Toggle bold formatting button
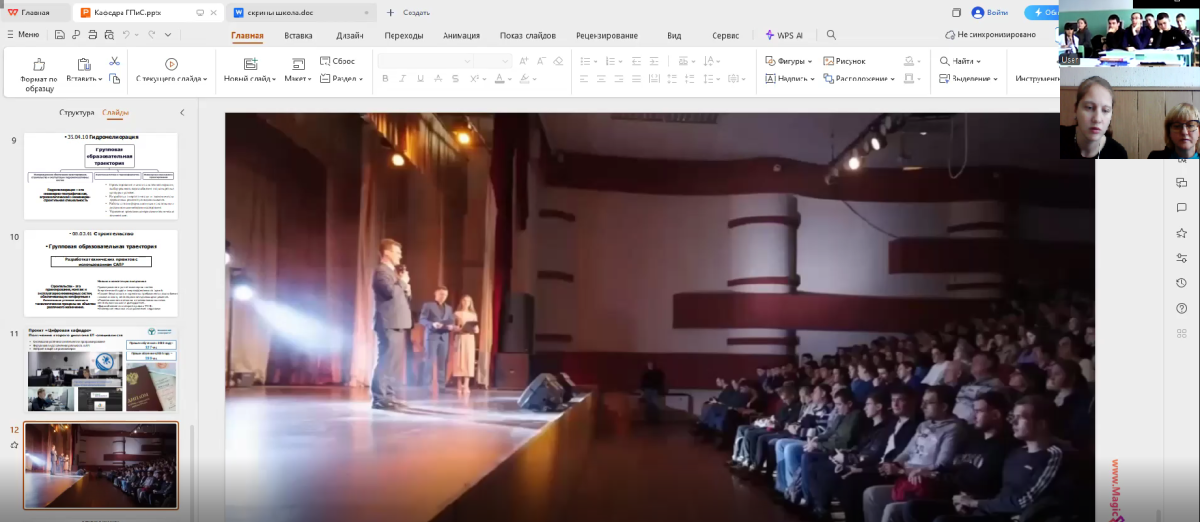 click(385, 79)
